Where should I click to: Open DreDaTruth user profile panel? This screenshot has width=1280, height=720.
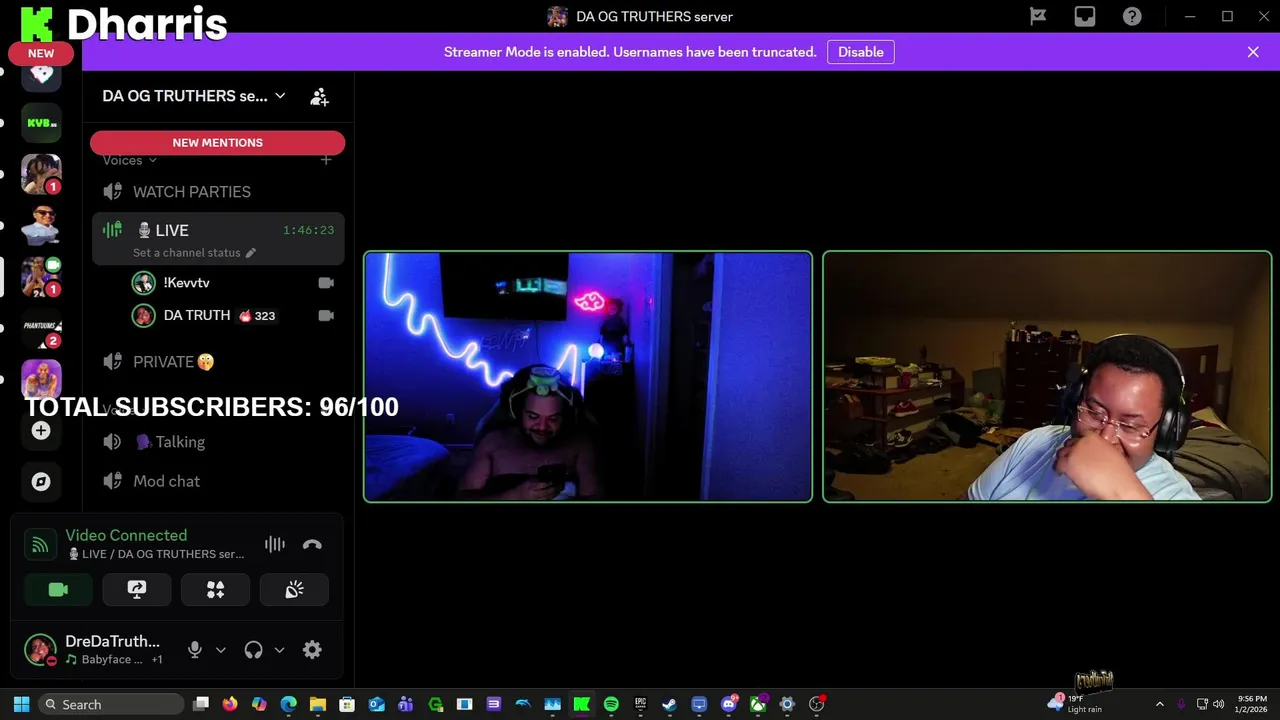(x=98, y=650)
